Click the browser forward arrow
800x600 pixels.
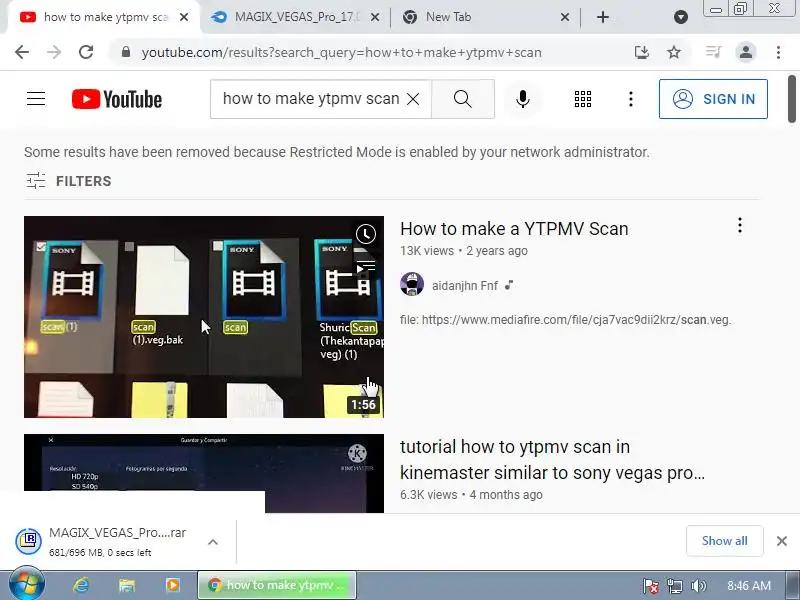click(54, 52)
